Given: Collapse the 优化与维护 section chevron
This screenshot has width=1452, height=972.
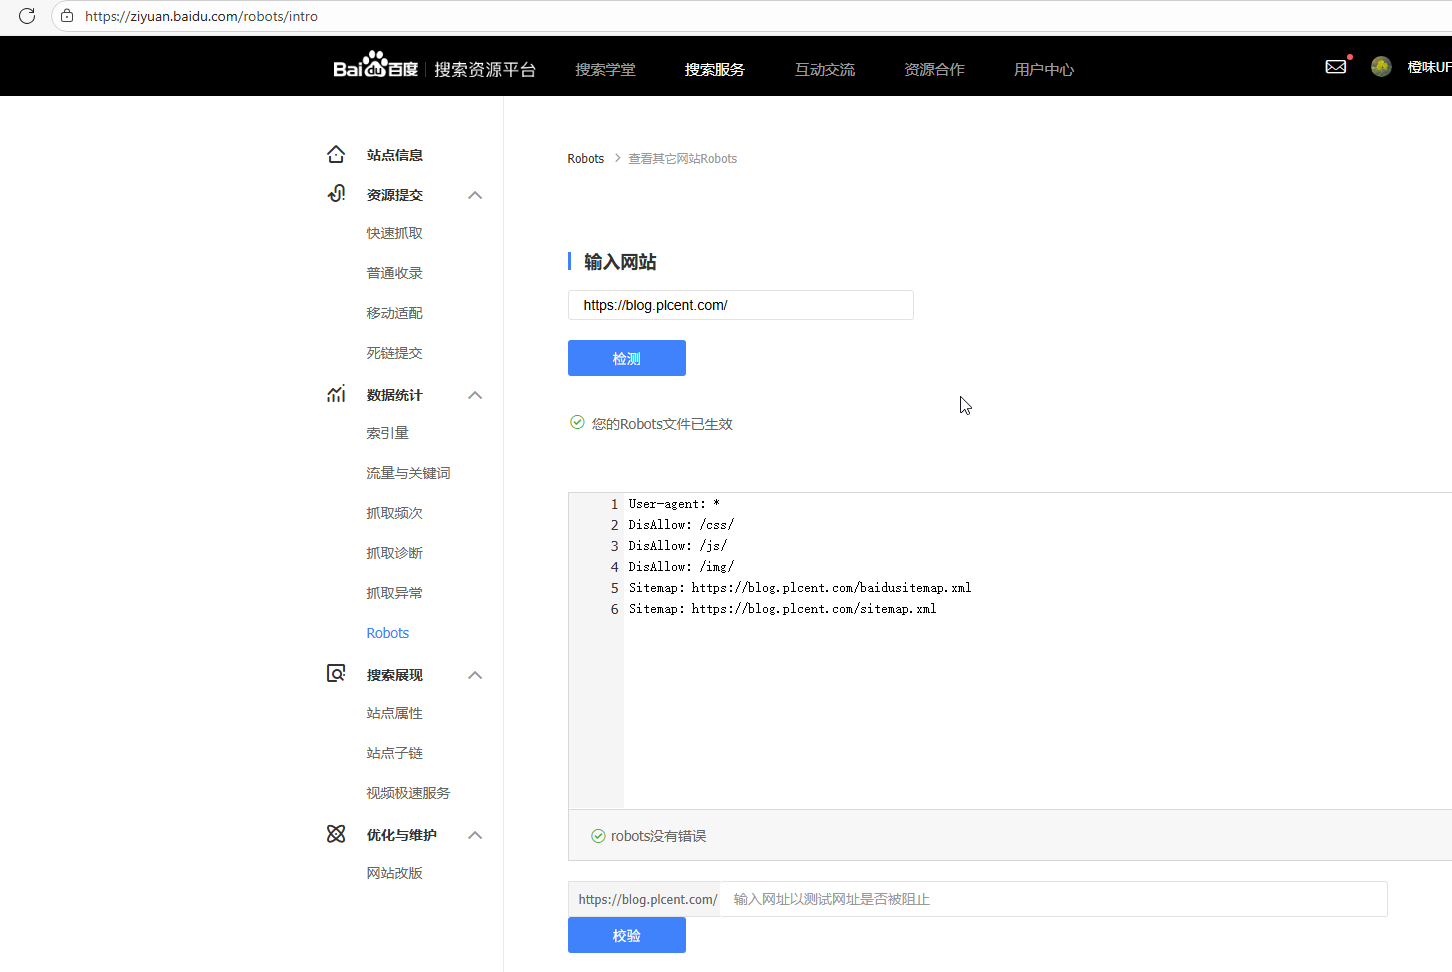Looking at the screenshot, I should [475, 835].
